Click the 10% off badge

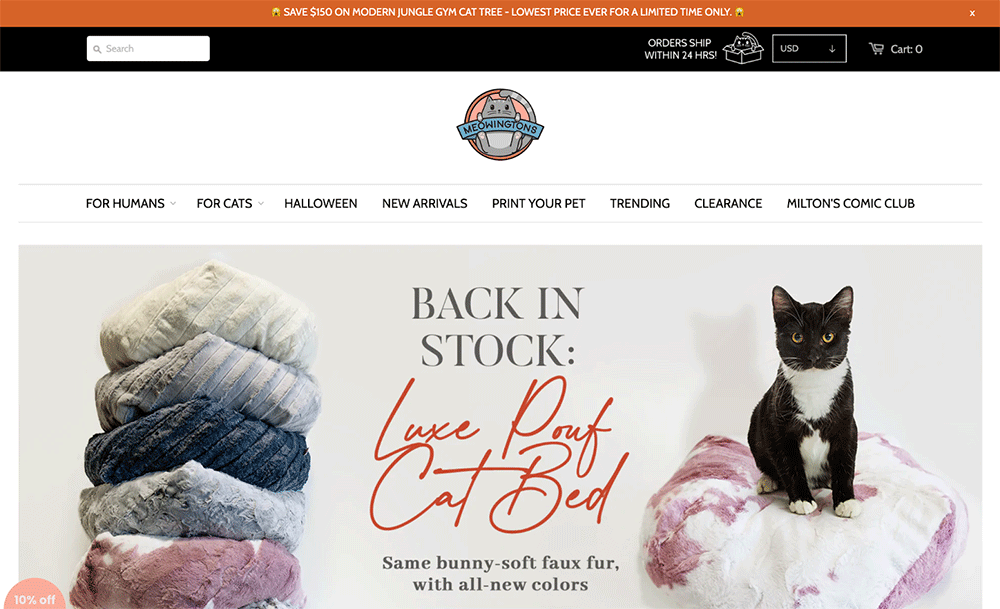(34, 595)
